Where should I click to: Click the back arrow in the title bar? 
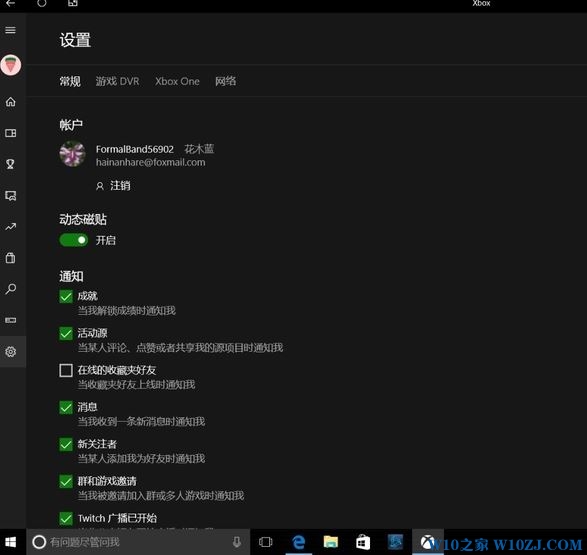point(10,3)
